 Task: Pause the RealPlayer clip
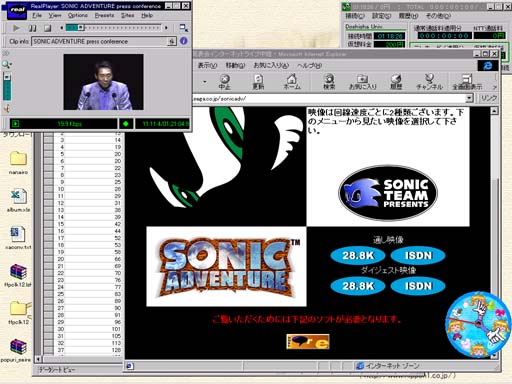(x=33, y=28)
